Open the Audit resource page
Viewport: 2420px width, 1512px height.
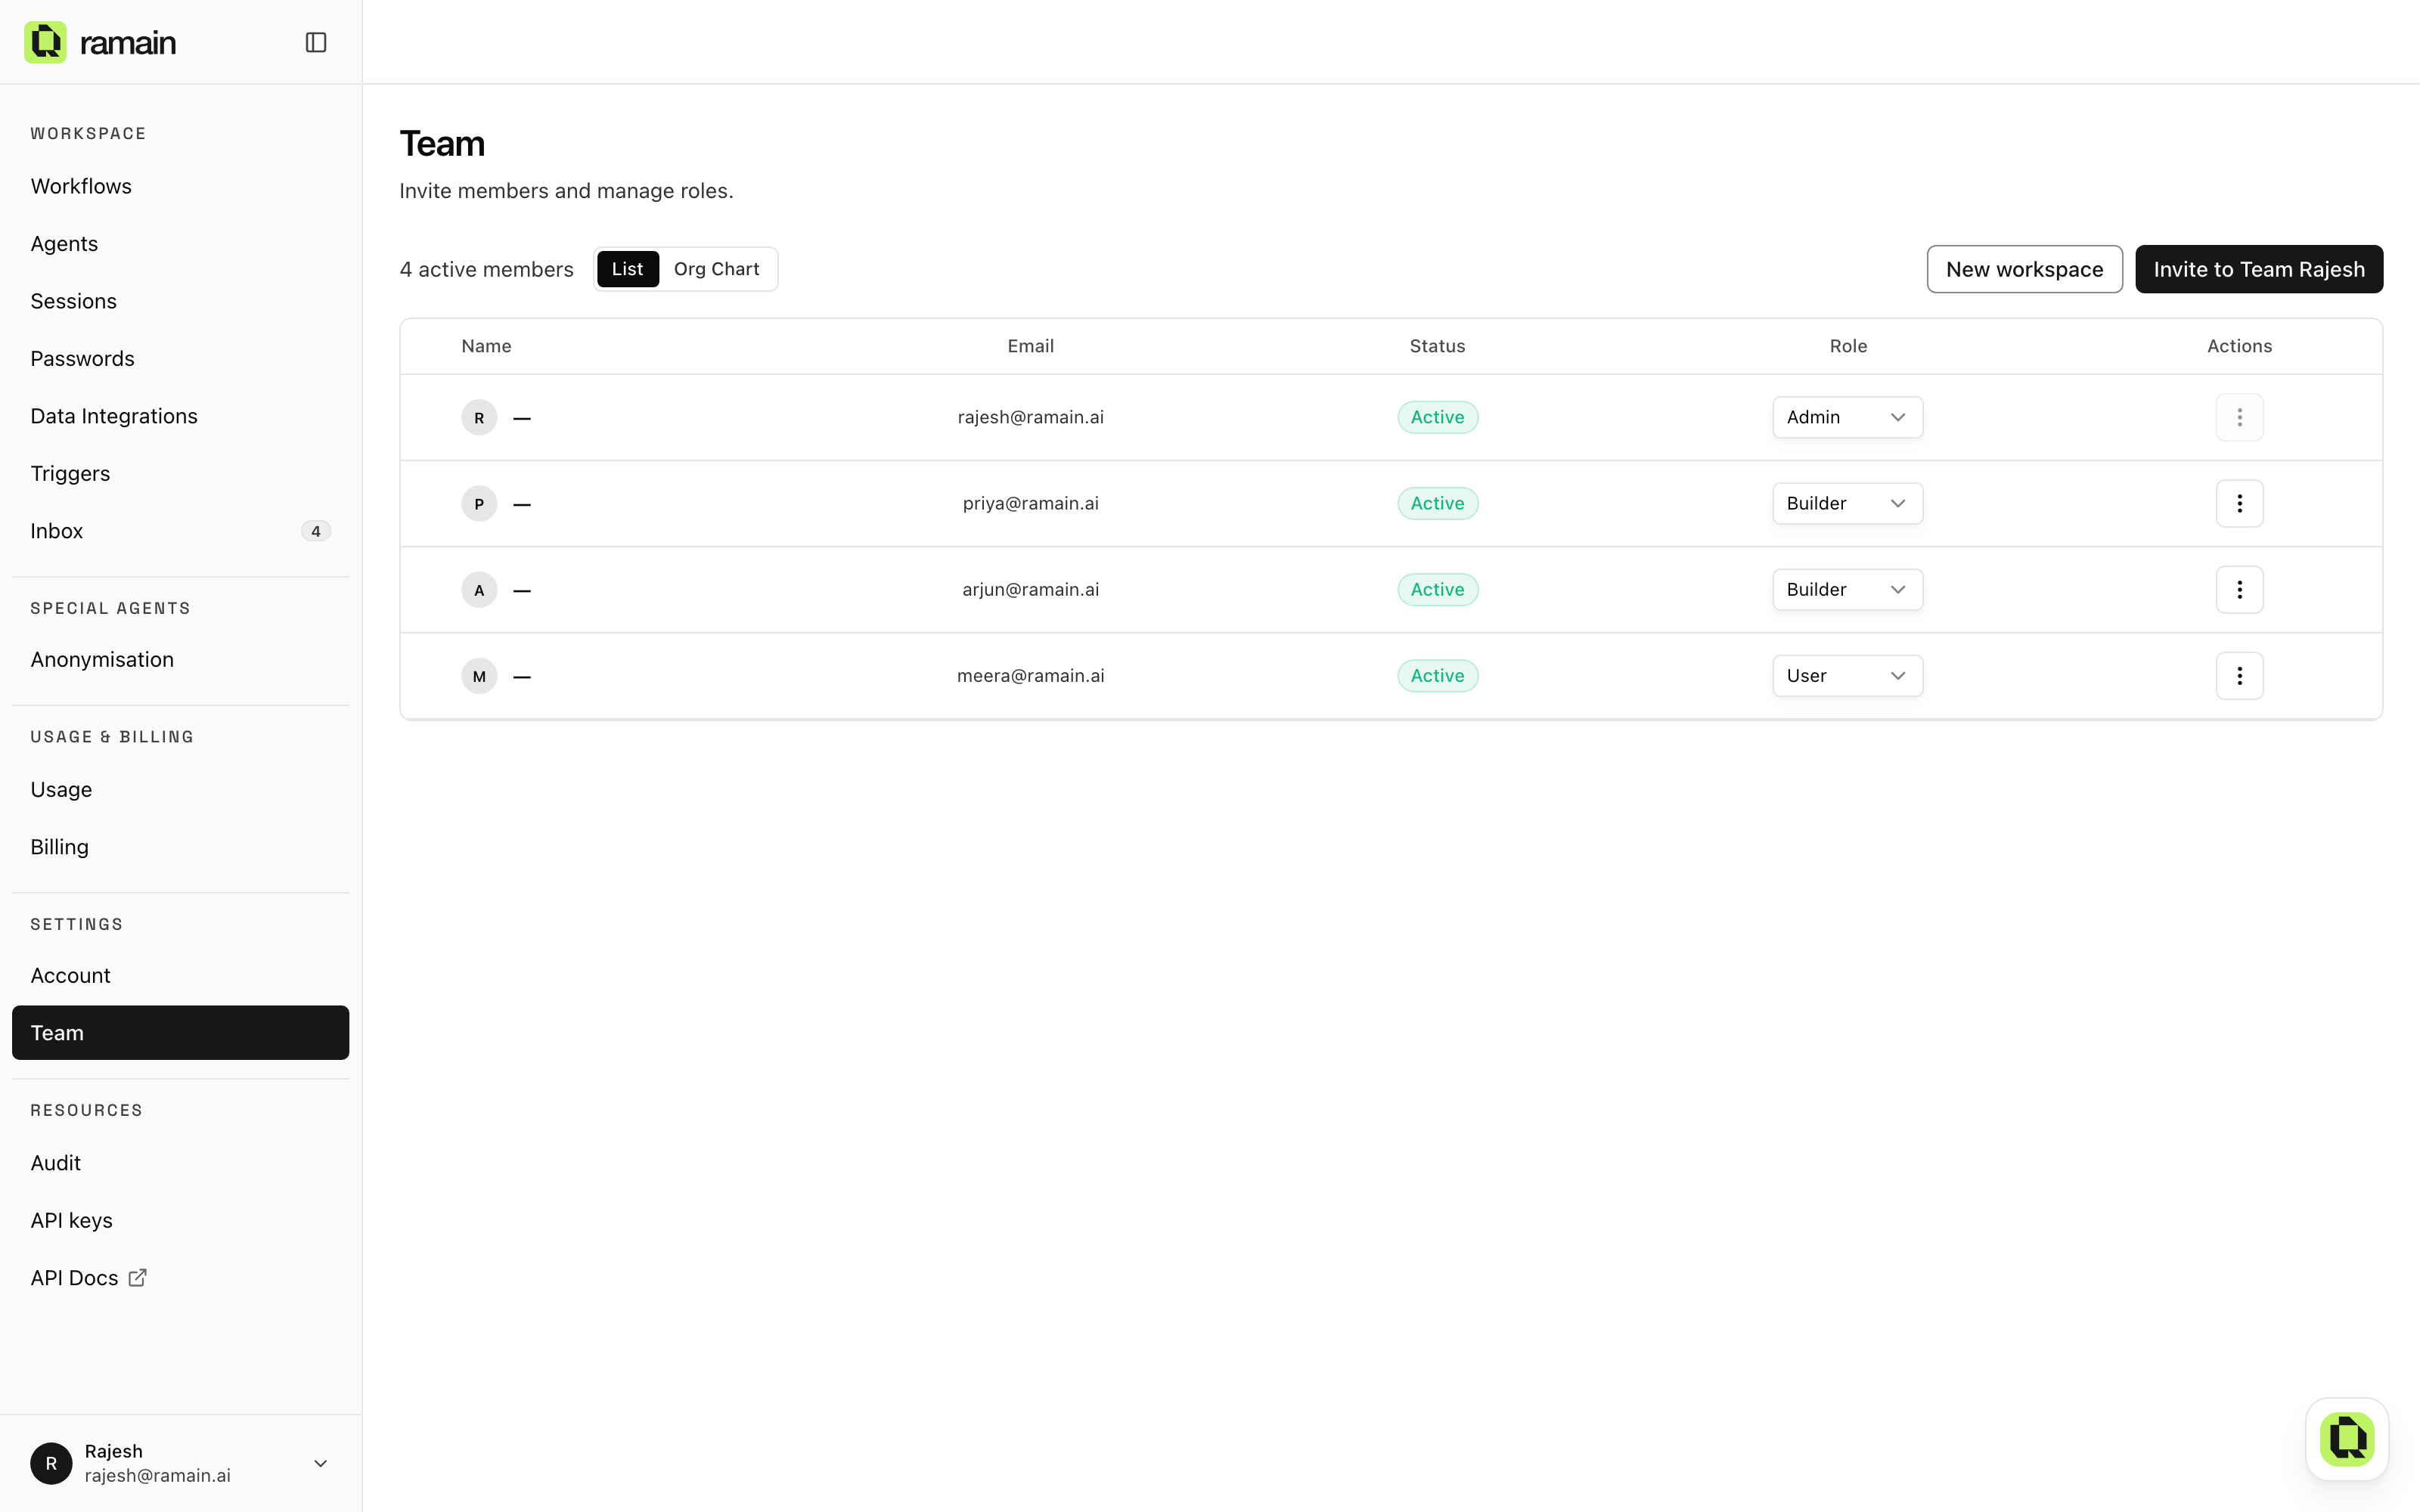coord(180,1163)
